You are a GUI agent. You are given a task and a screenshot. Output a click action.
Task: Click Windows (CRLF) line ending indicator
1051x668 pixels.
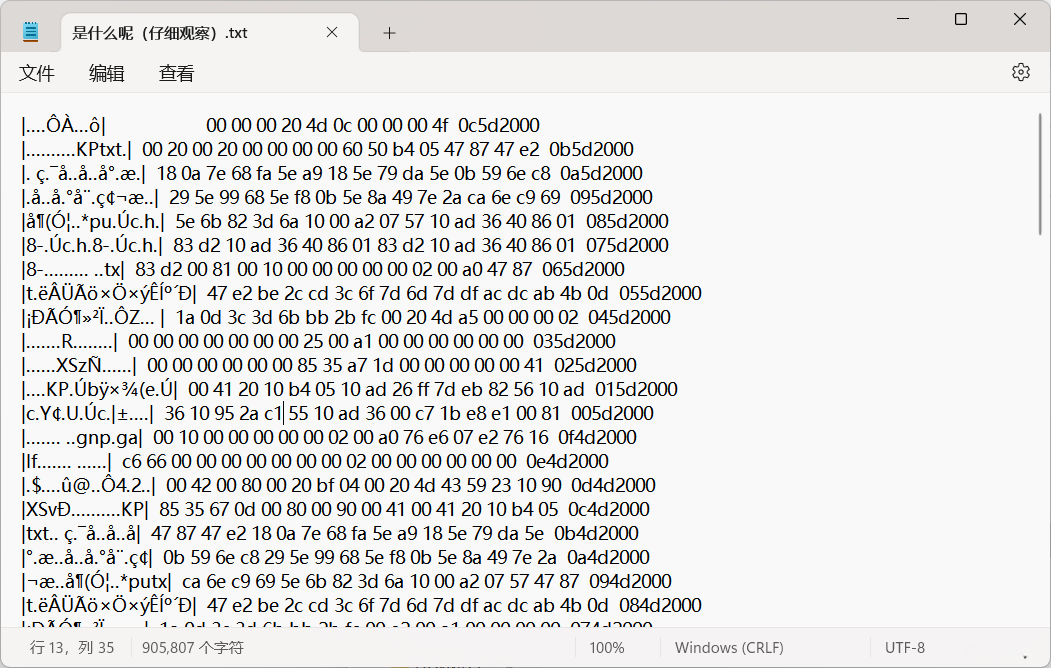pos(729,648)
